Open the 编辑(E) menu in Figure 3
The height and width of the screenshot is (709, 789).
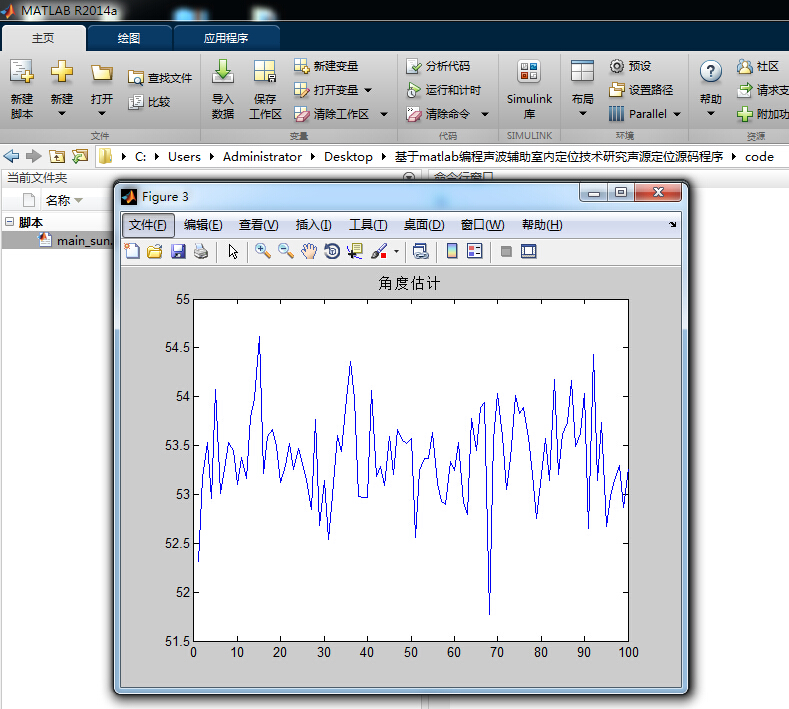(203, 225)
